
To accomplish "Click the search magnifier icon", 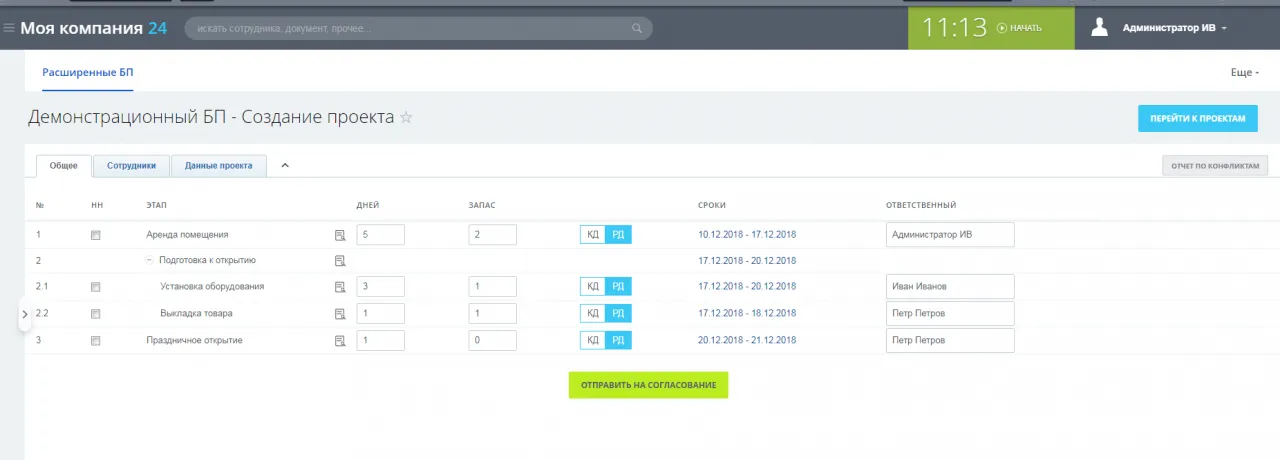I will pos(637,29).
